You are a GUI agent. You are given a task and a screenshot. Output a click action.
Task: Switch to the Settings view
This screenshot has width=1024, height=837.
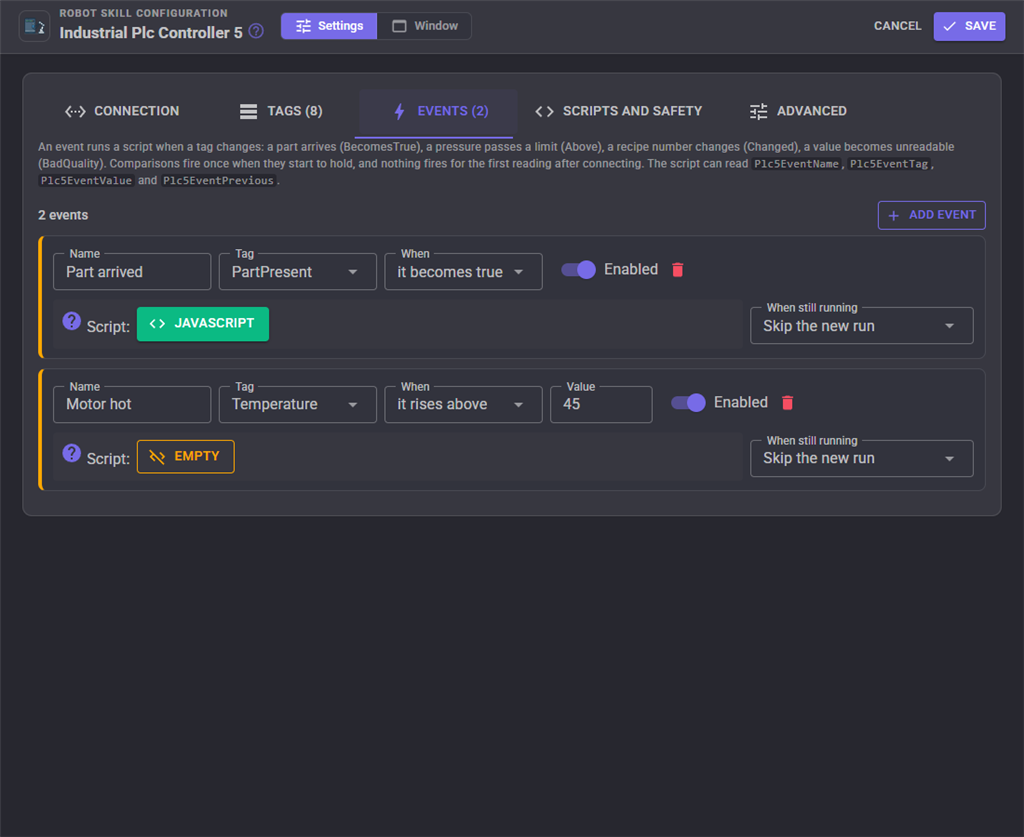[329, 26]
